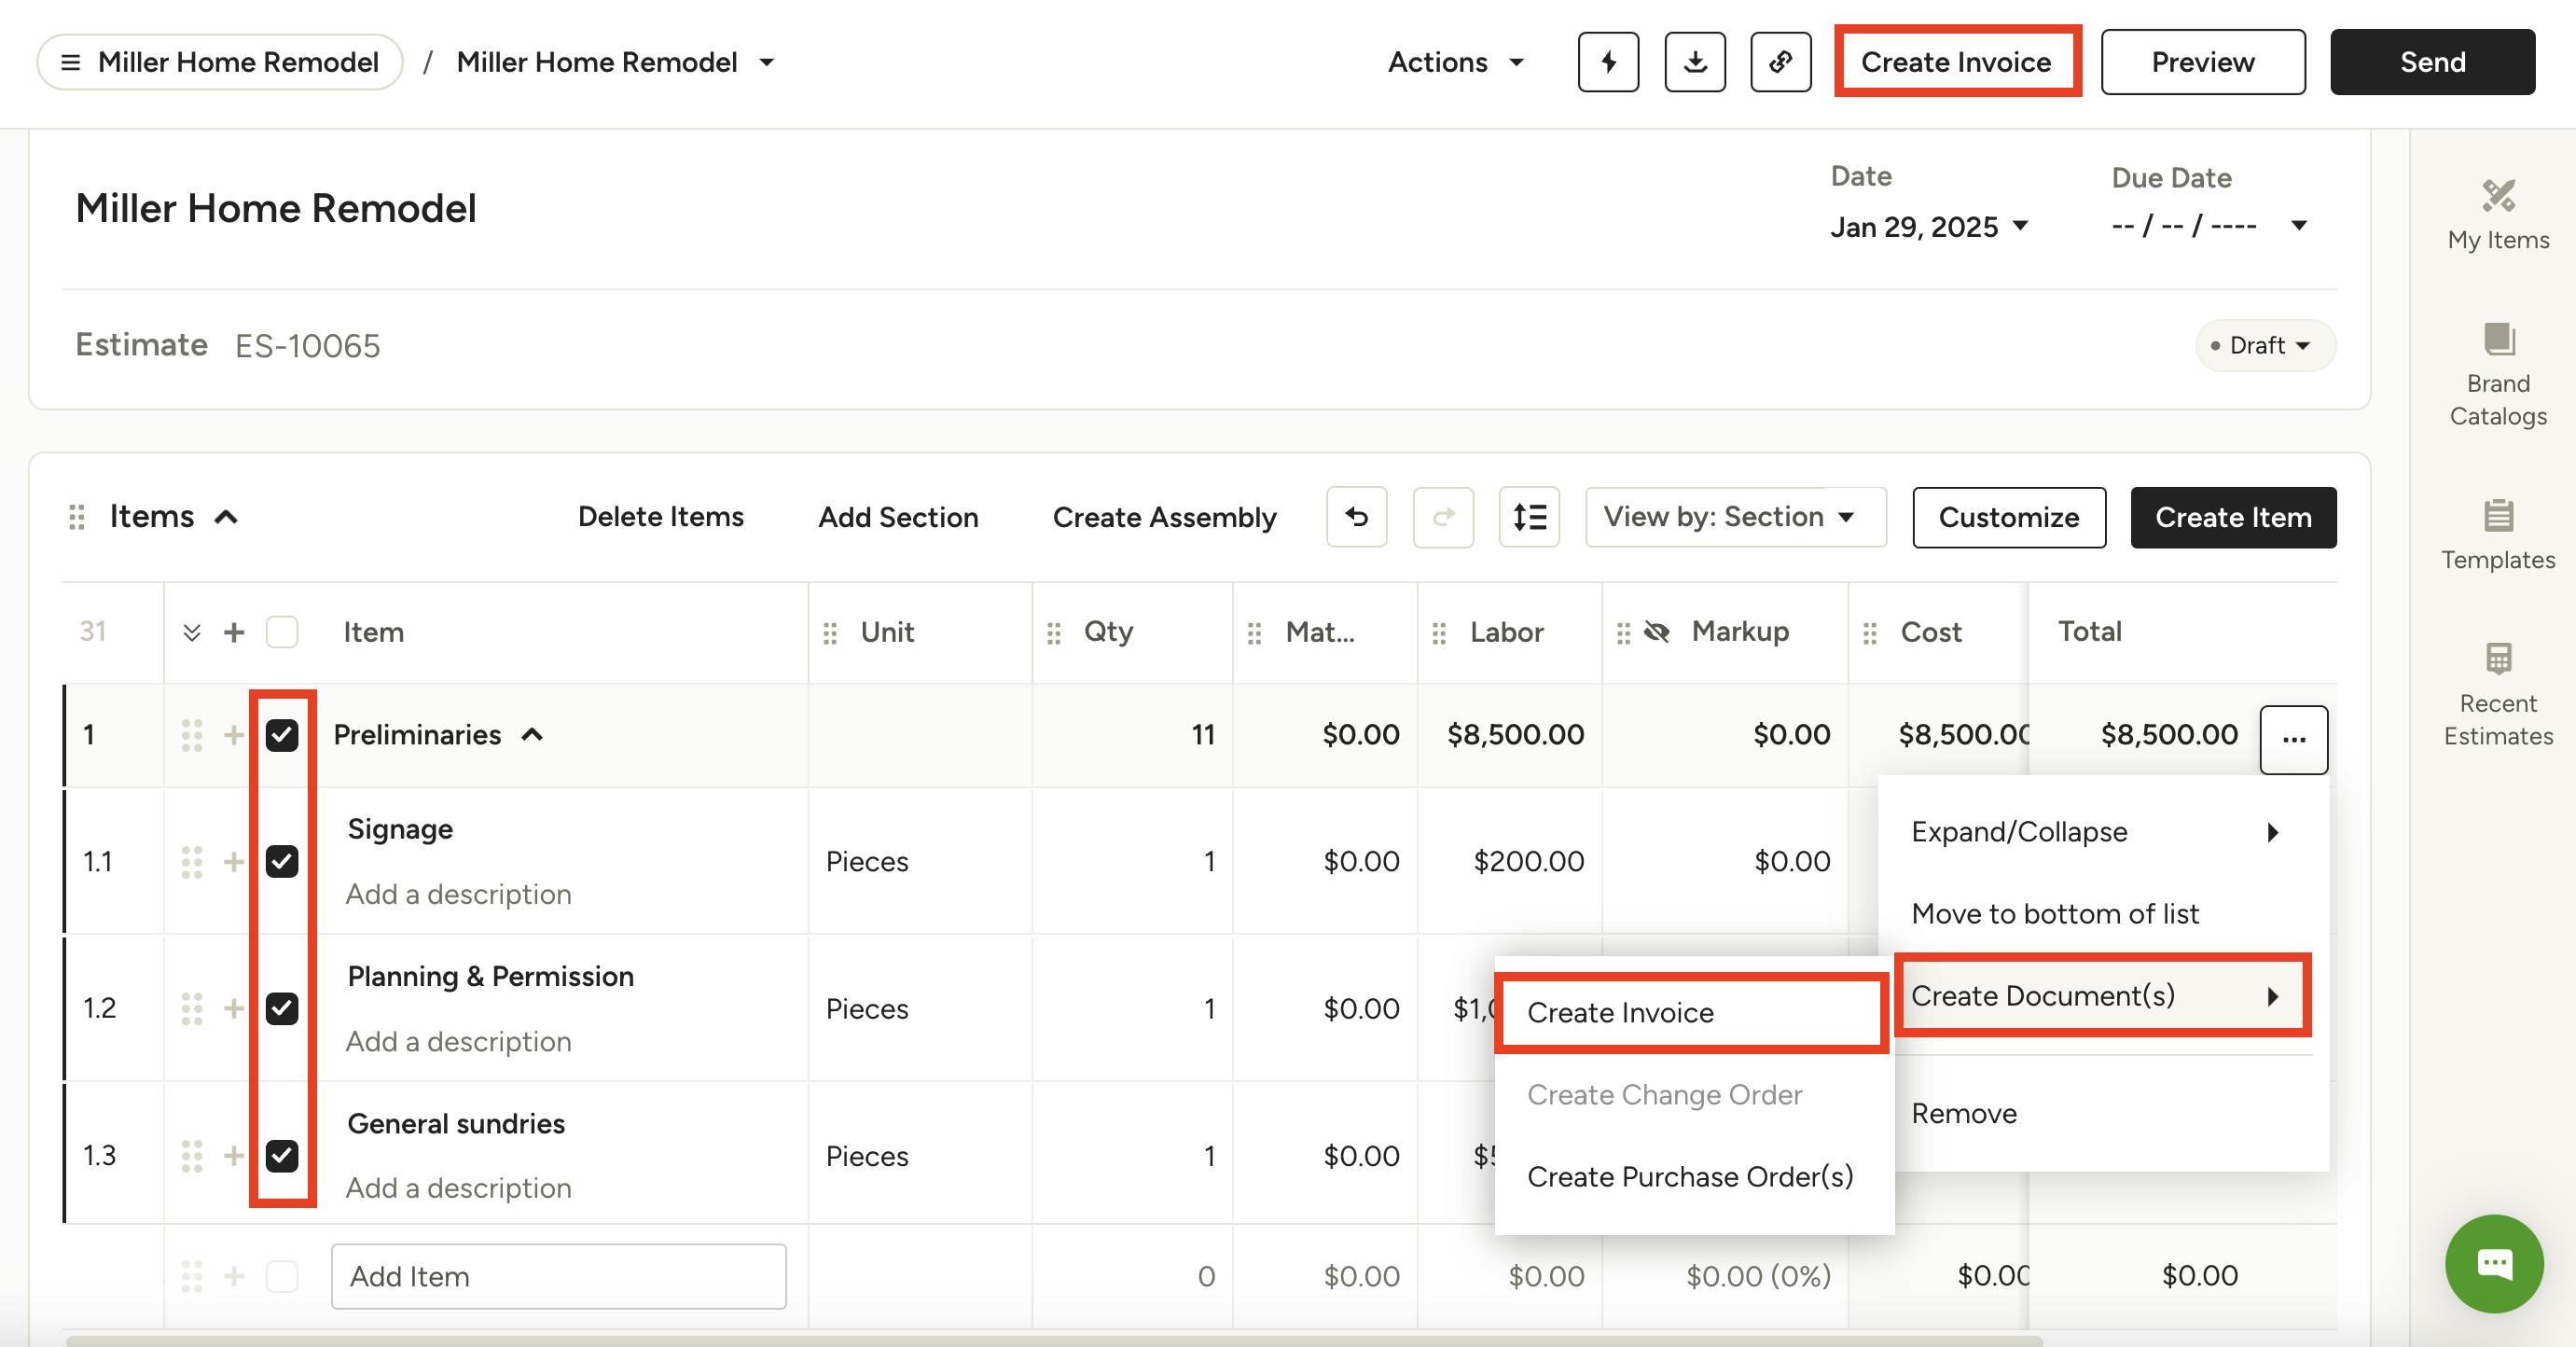Open the Templates sidebar panel
This screenshot has height=1347, width=2576.
2498,535
